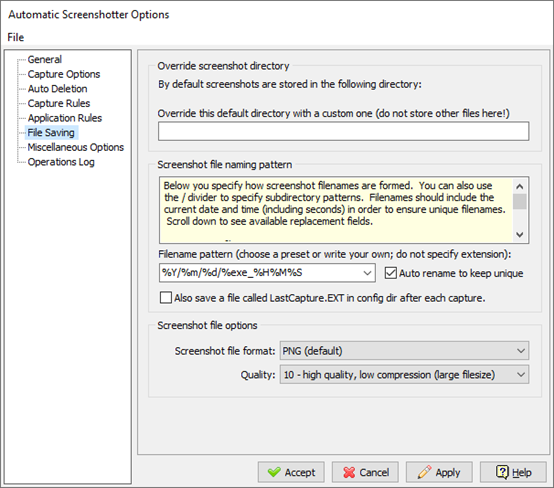
Task: Disable Auto rename to keep unique
Action: click(390, 273)
